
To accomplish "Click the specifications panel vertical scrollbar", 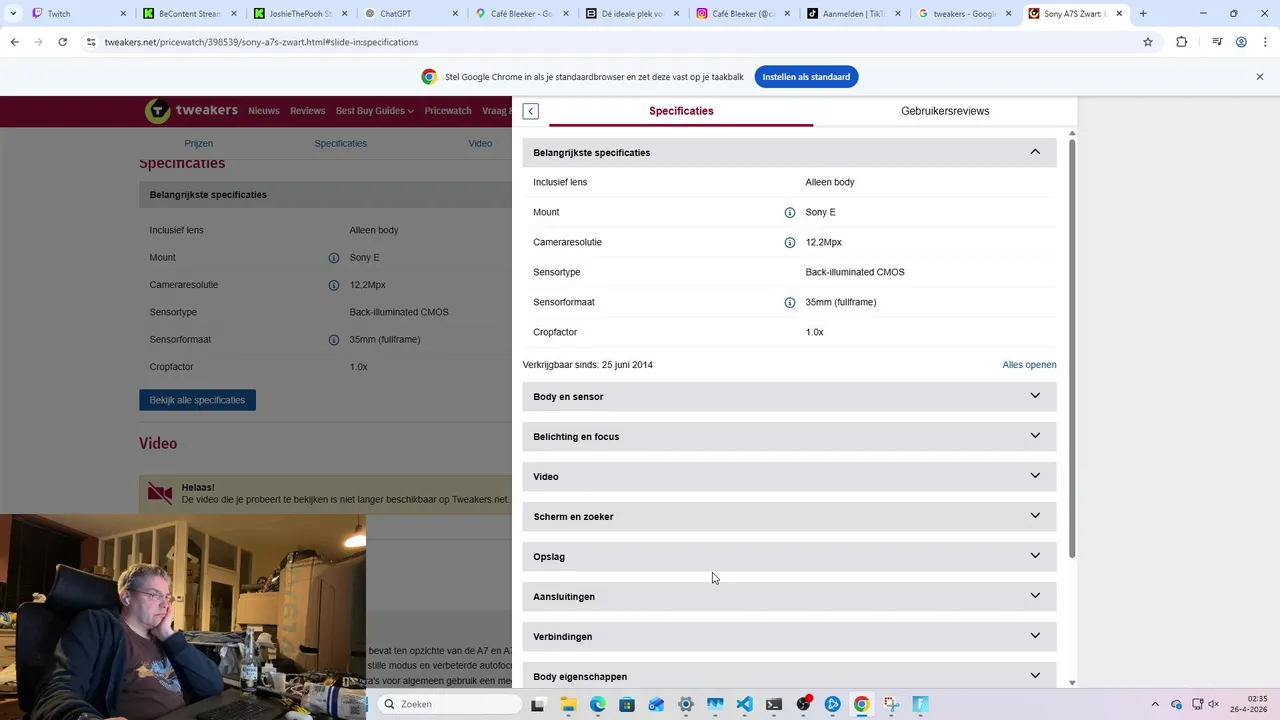I will point(1072,348).
